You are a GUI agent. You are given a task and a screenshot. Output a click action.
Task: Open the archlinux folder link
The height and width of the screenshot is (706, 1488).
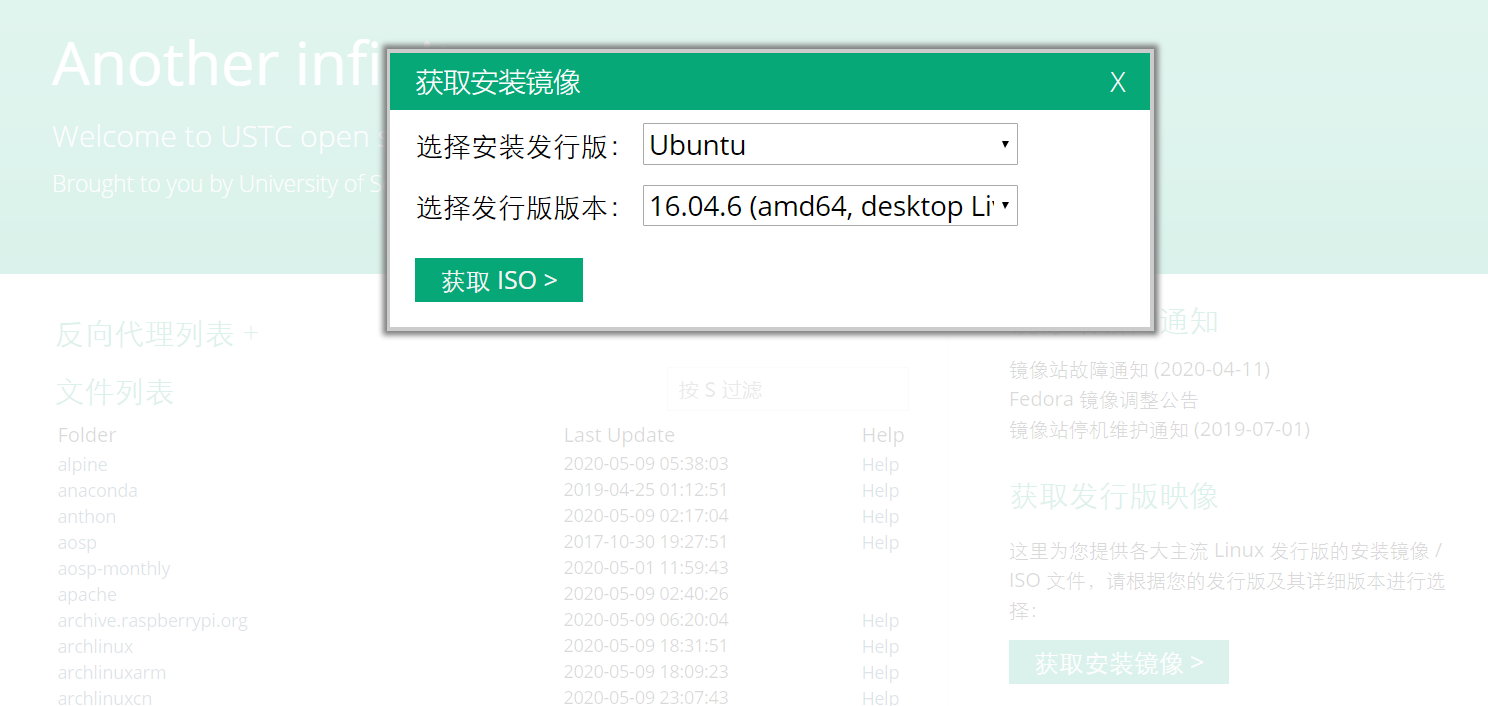[x=95, y=646]
